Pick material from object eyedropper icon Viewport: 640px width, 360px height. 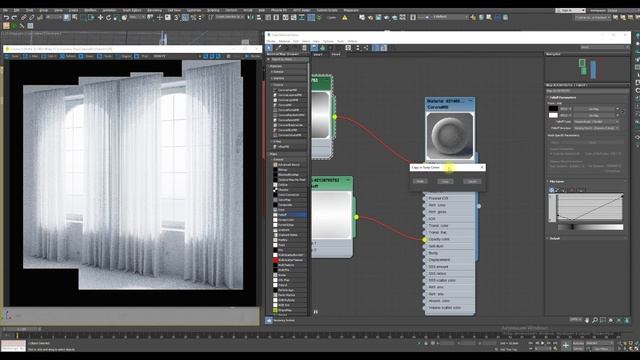click(278, 48)
